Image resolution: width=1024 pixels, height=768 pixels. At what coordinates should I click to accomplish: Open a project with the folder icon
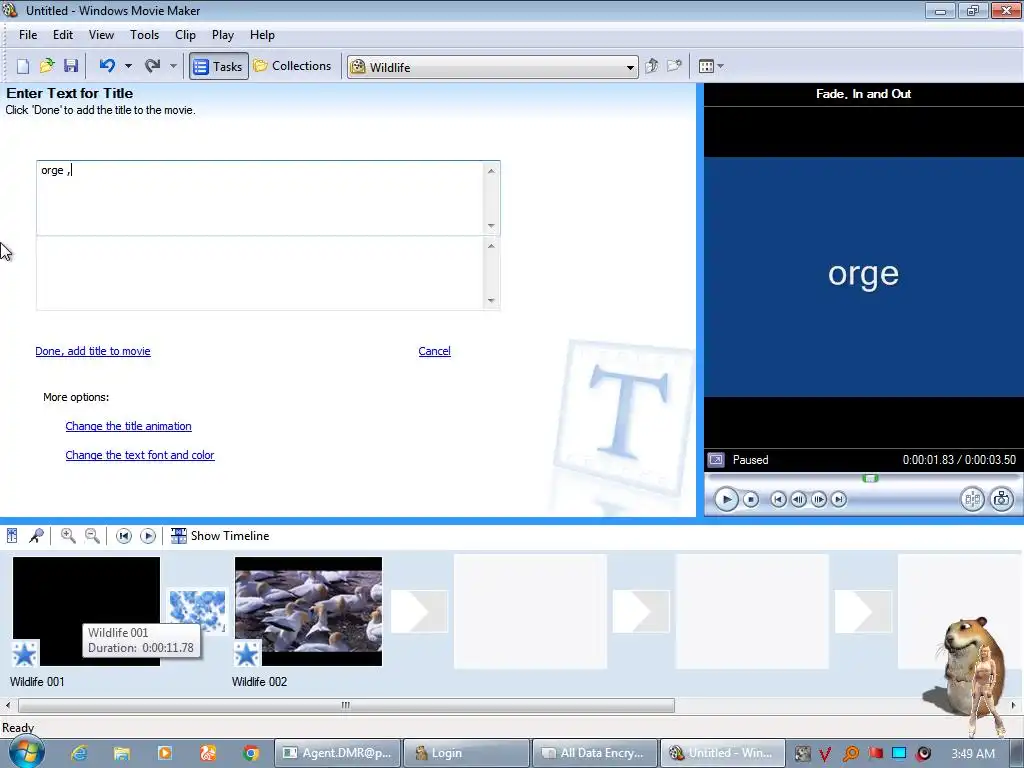coord(47,66)
